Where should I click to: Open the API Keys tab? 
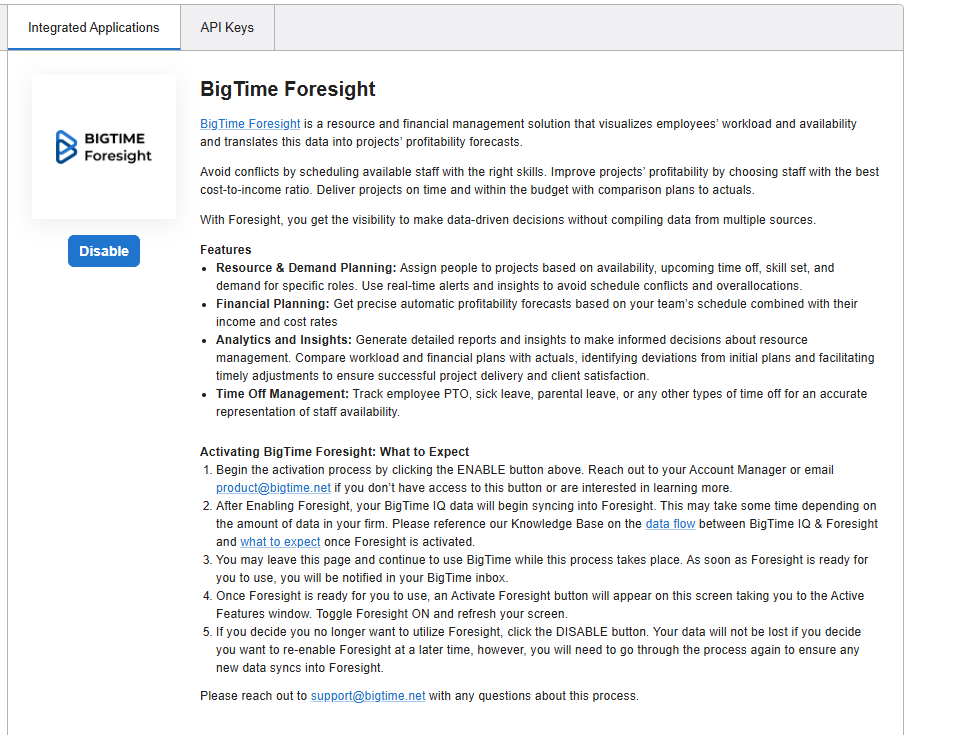click(x=227, y=28)
